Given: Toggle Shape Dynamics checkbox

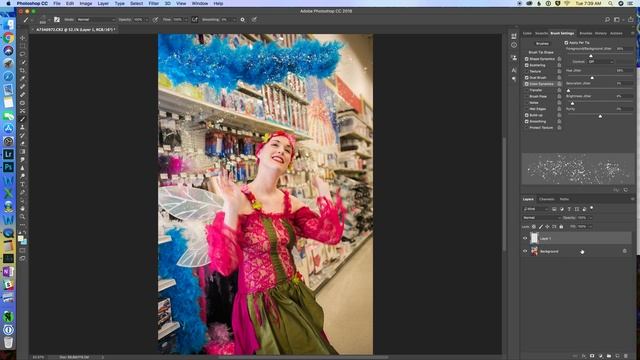Looking at the screenshot, I should (527, 59).
